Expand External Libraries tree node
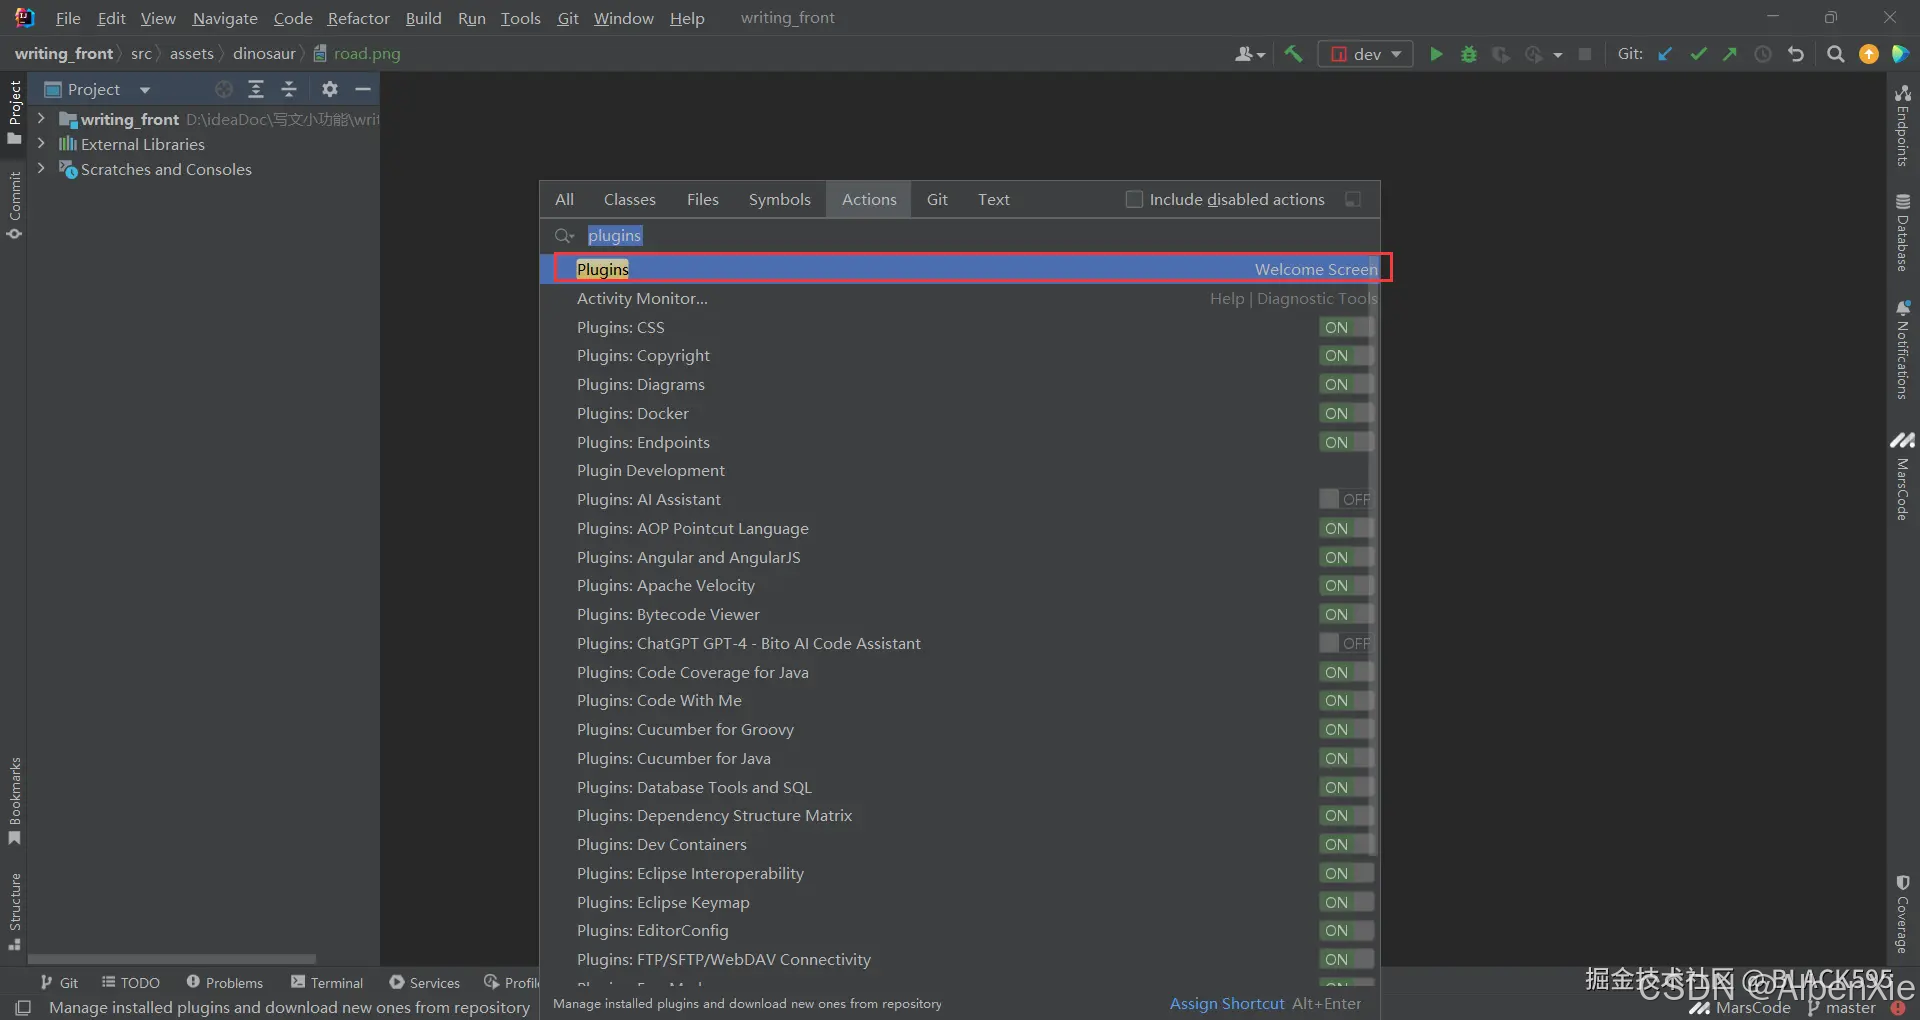Screen dimensions: 1920x1020 pos(41,143)
